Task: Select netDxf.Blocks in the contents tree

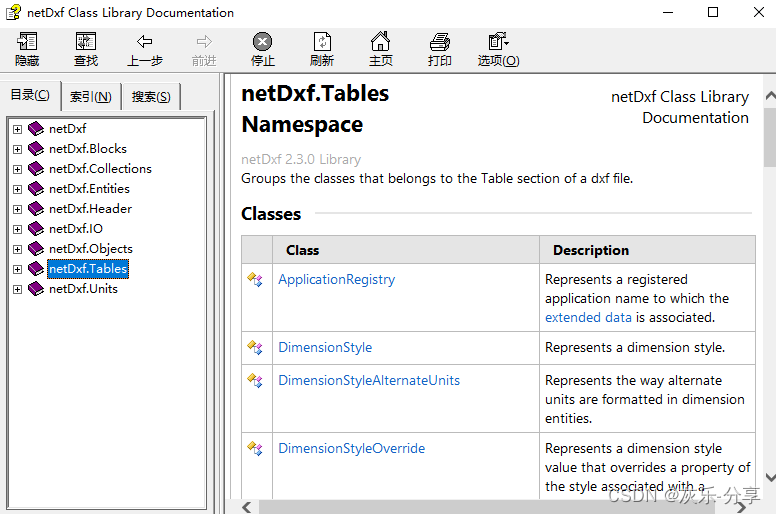Action: [x=88, y=148]
